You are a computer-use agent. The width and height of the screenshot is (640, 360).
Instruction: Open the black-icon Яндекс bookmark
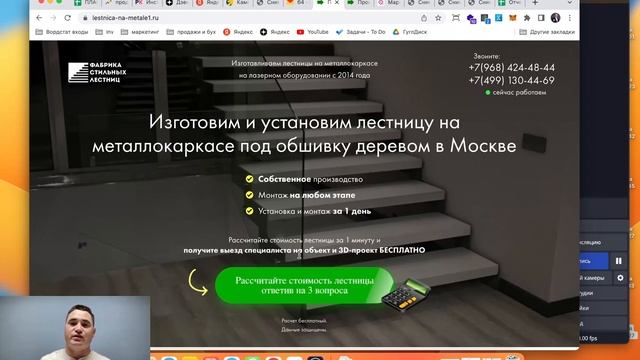275,32
